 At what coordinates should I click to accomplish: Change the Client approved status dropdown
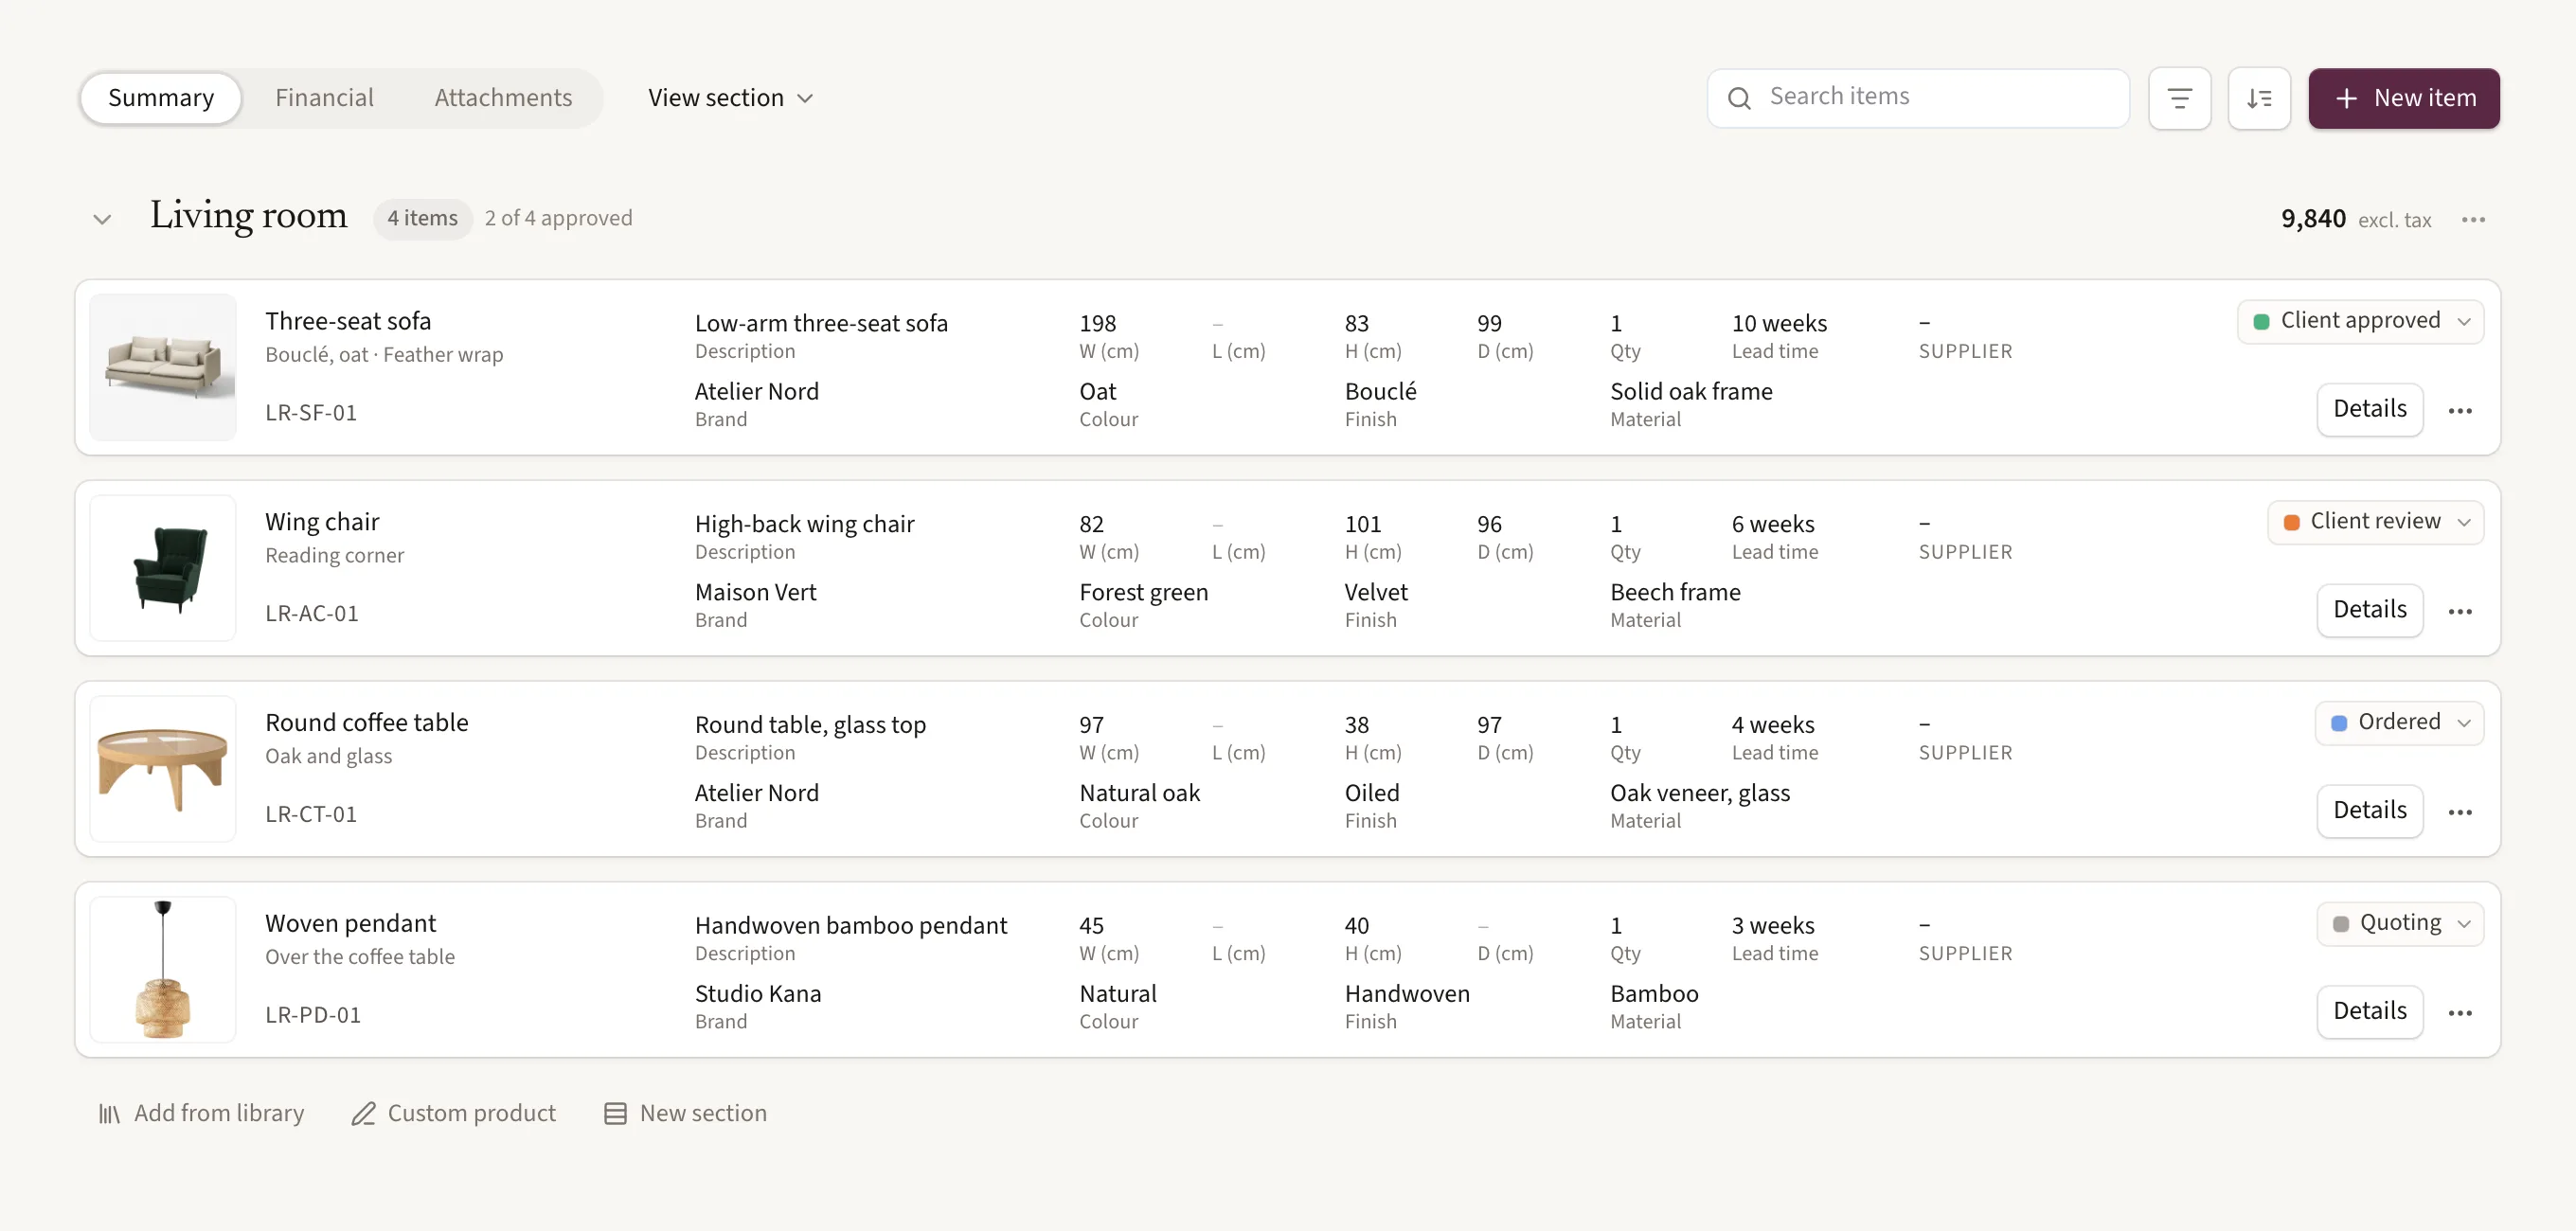coord(2360,321)
